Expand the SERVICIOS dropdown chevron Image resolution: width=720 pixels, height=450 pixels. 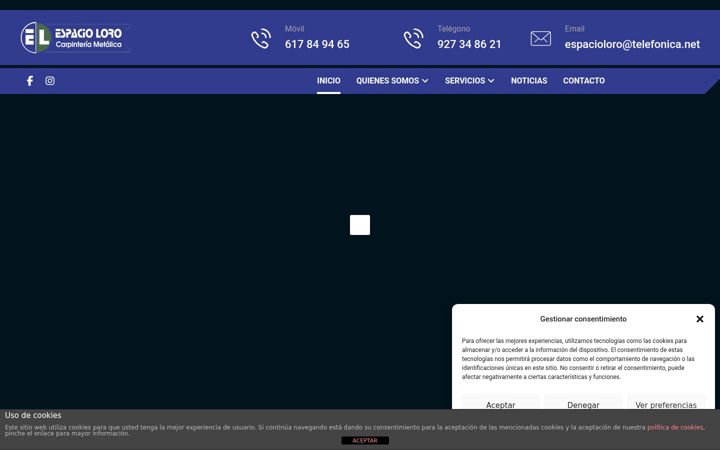(491, 81)
